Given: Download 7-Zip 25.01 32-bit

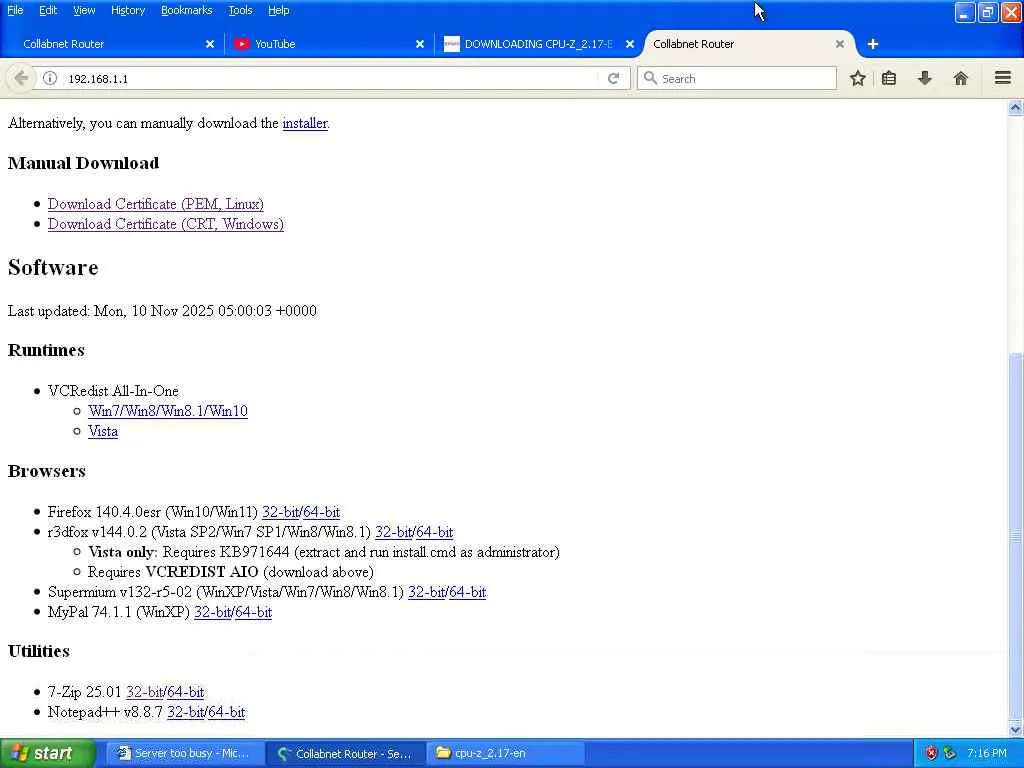Looking at the screenshot, I should (144, 692).
